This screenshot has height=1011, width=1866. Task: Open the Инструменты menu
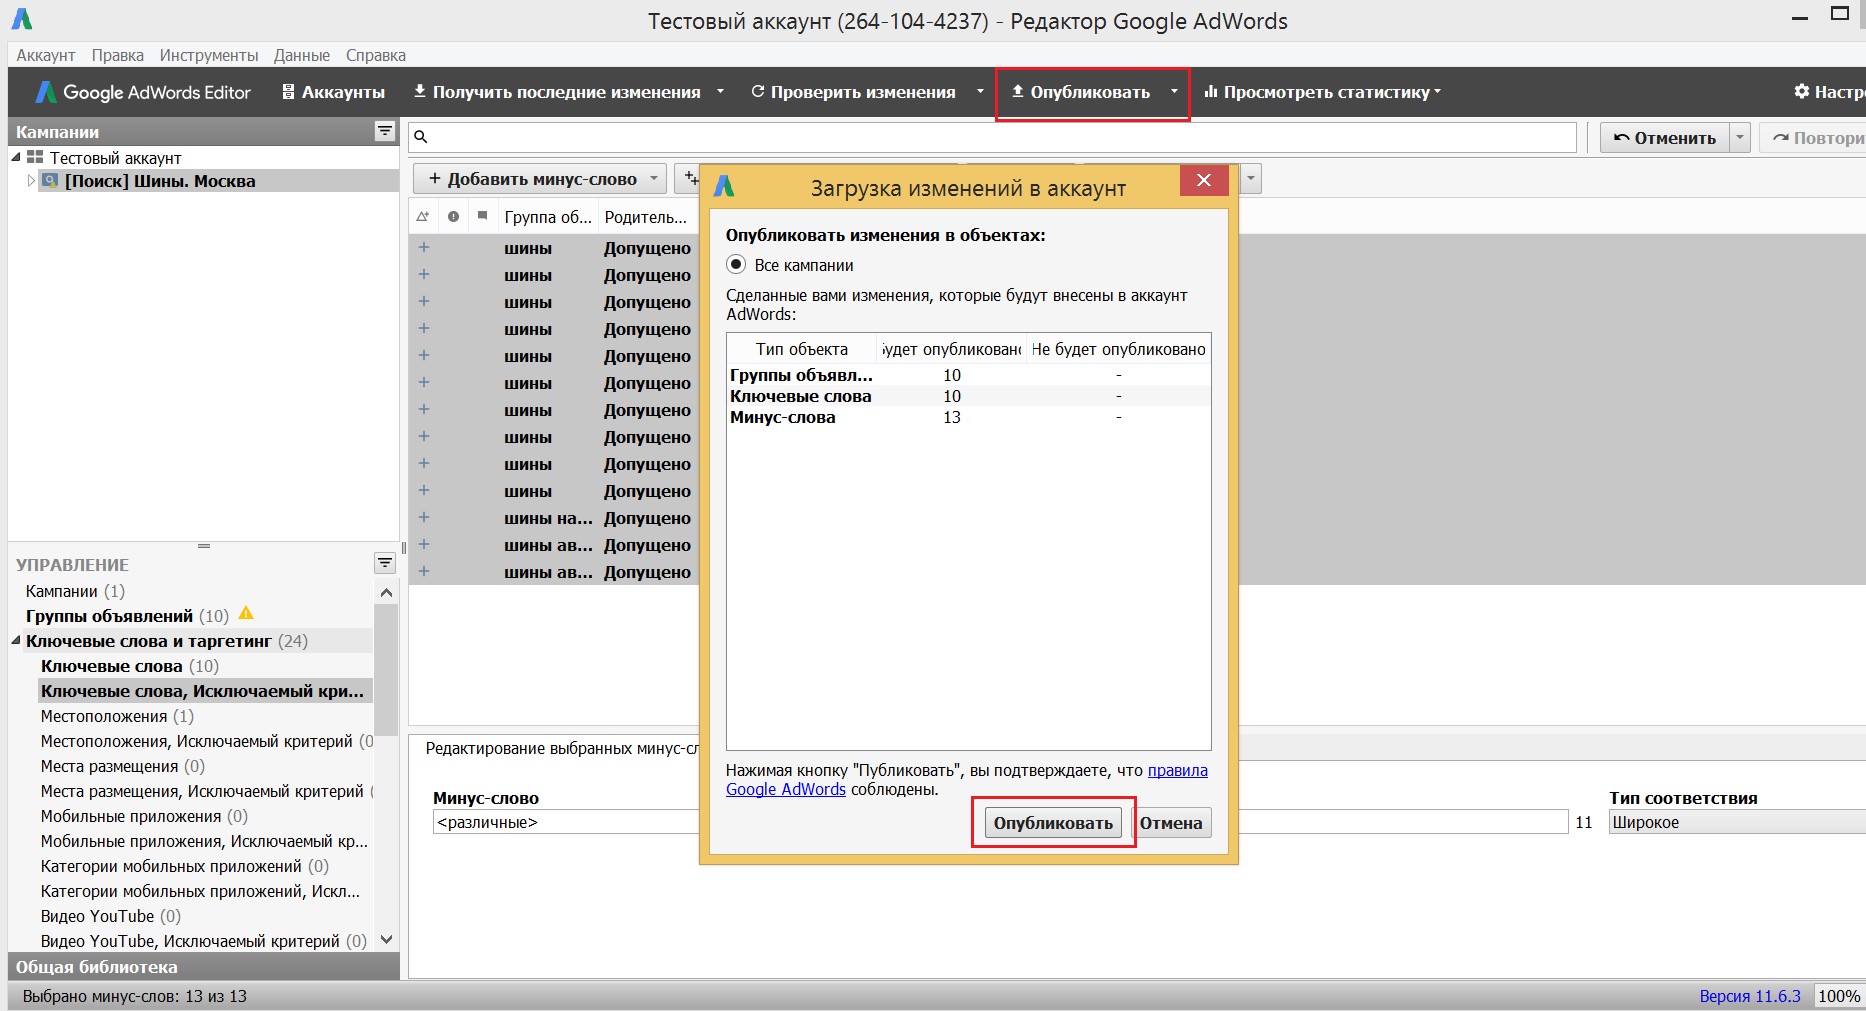point(209,55)
